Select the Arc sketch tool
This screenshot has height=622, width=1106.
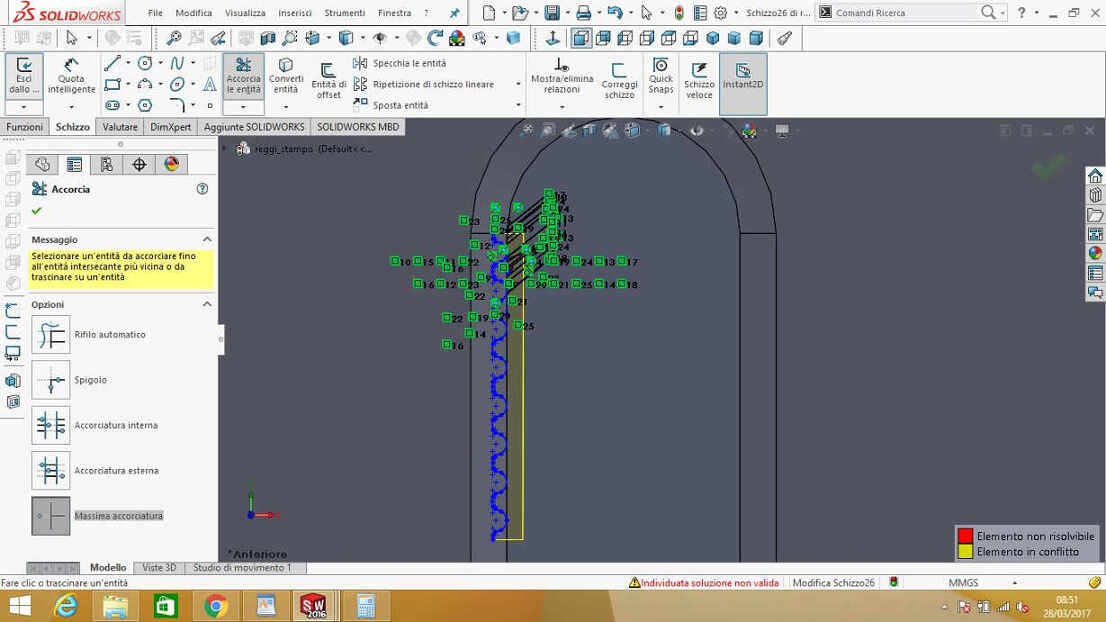click(145, 85)
